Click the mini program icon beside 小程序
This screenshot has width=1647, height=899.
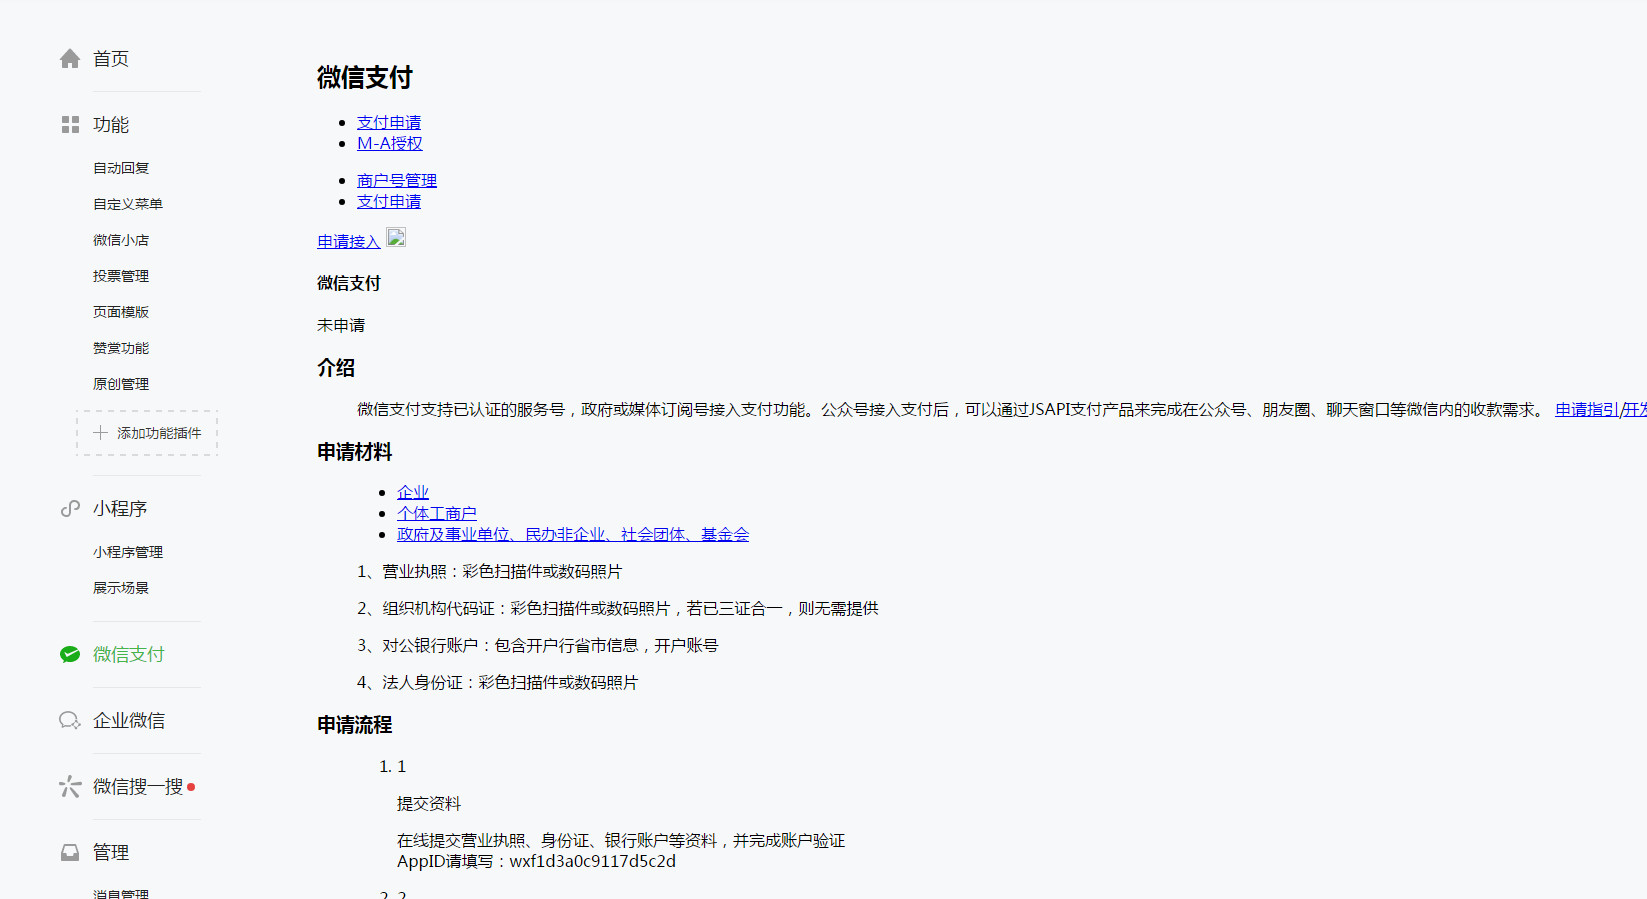70,509
